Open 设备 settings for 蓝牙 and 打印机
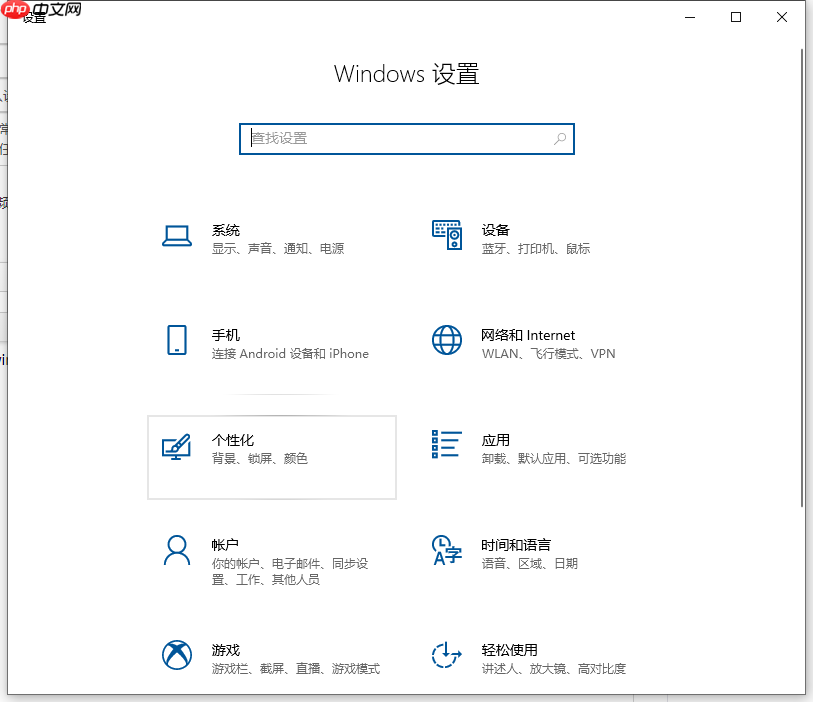 click(495, 229)
